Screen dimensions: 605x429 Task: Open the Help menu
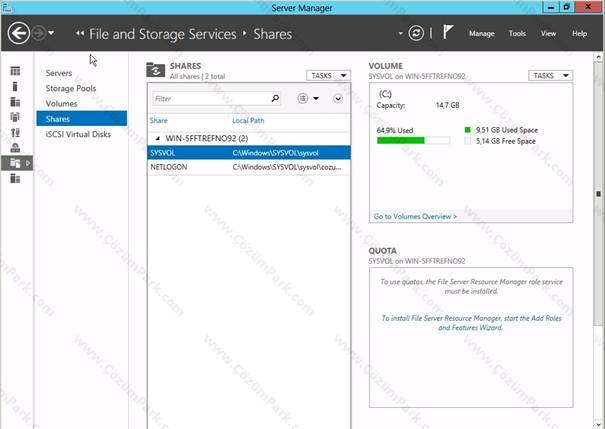click(580, 34)
